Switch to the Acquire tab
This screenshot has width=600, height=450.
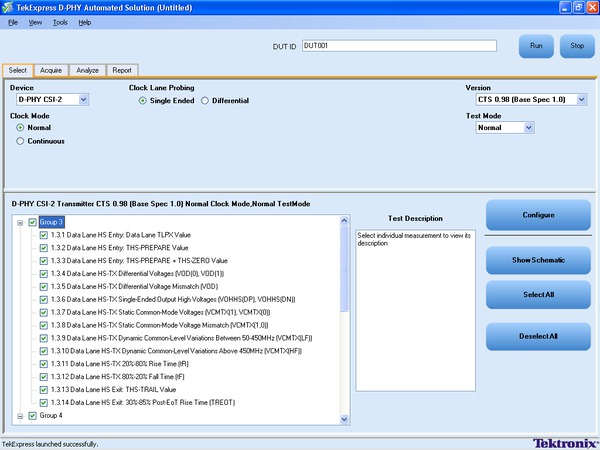pyautogui.click(x=50, y=71)
